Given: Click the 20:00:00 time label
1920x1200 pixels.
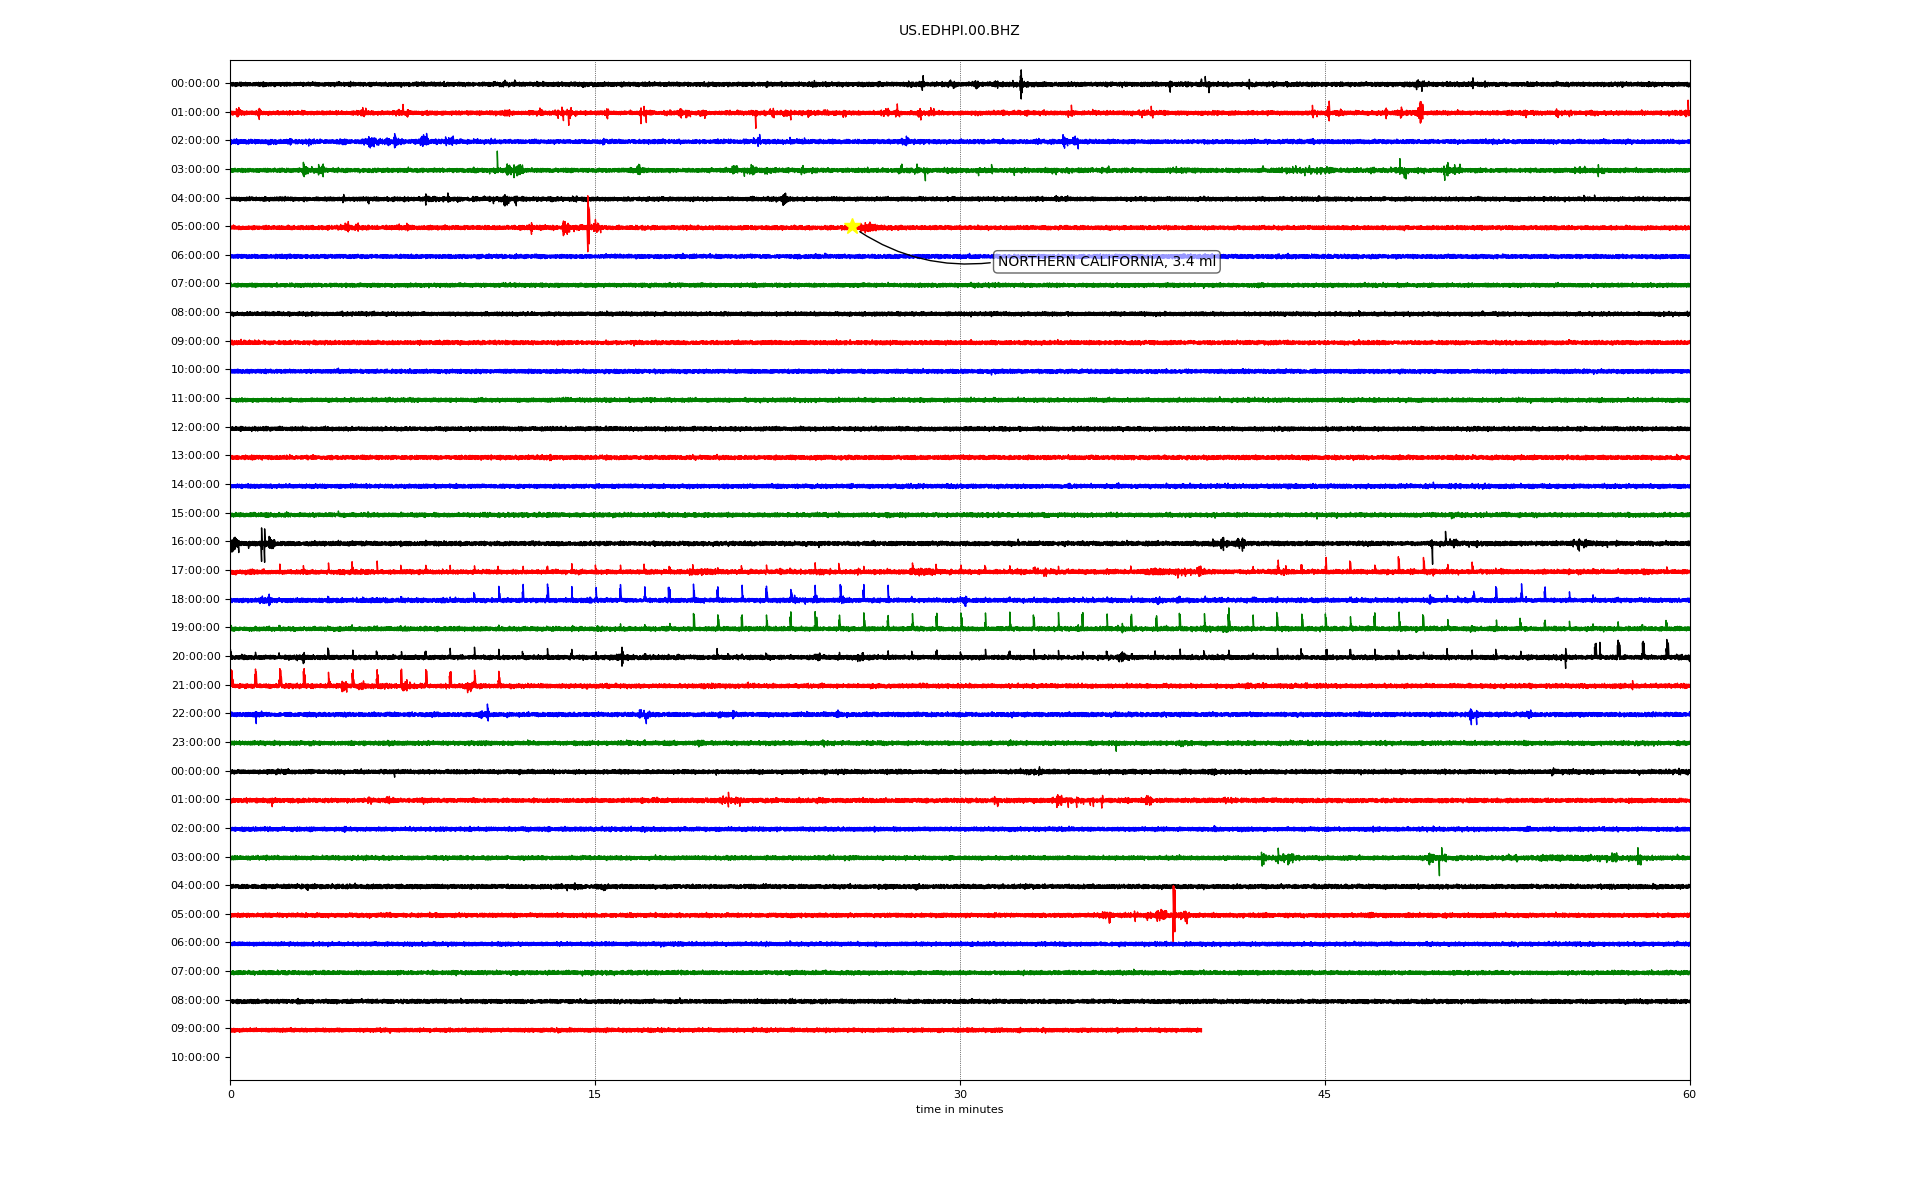Looking at the screenshot, I should tap(195, 657).
